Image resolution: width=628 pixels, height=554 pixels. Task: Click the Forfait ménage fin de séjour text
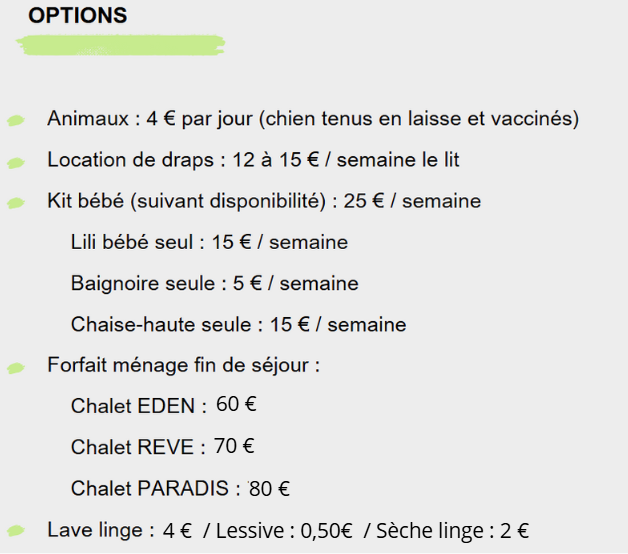183,365
